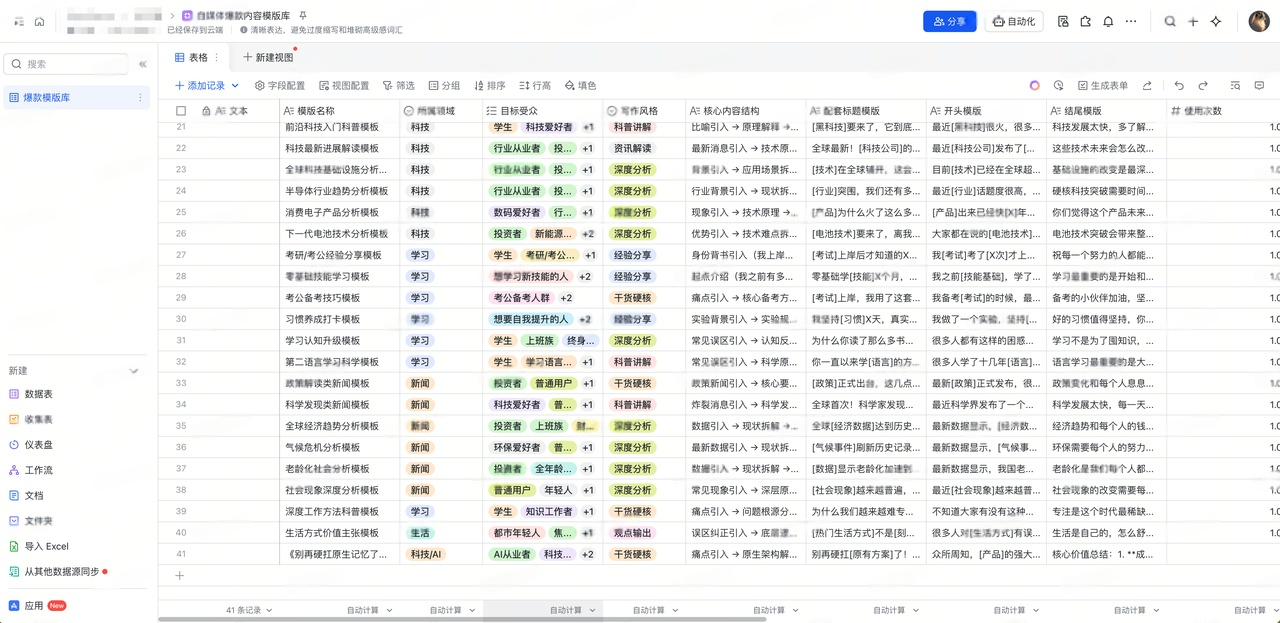
Task: Open the 筛选 filter options
Action: pyautogui.click(x=399, y=85)
